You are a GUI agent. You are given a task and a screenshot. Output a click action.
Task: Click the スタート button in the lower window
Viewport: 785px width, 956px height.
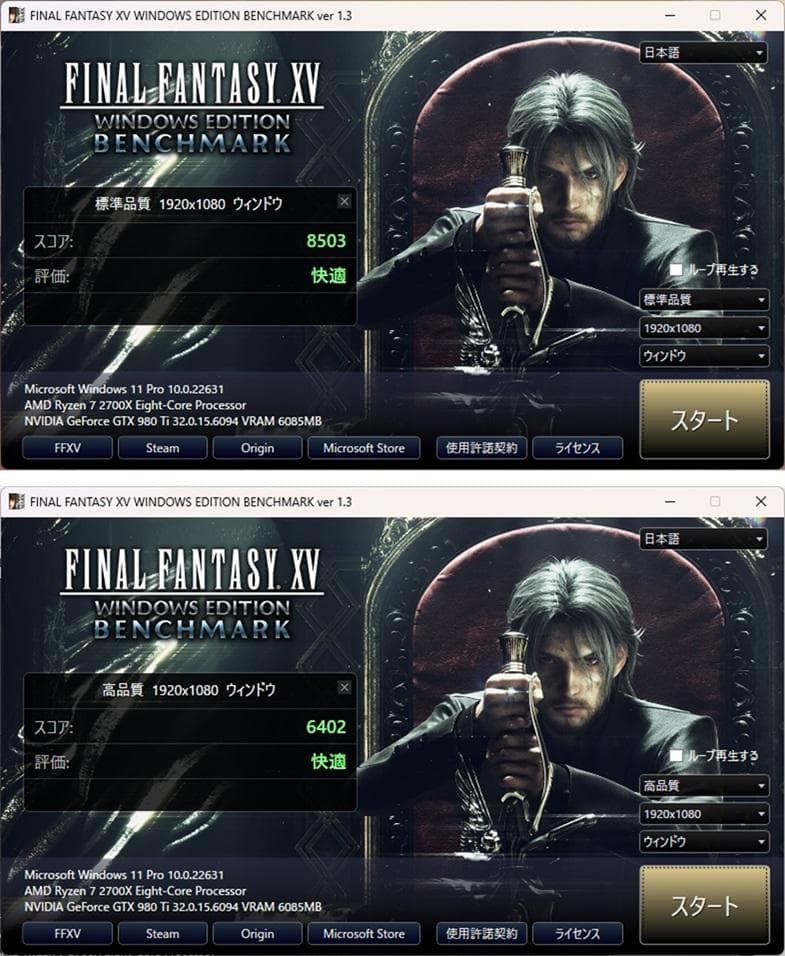(705, 905)
